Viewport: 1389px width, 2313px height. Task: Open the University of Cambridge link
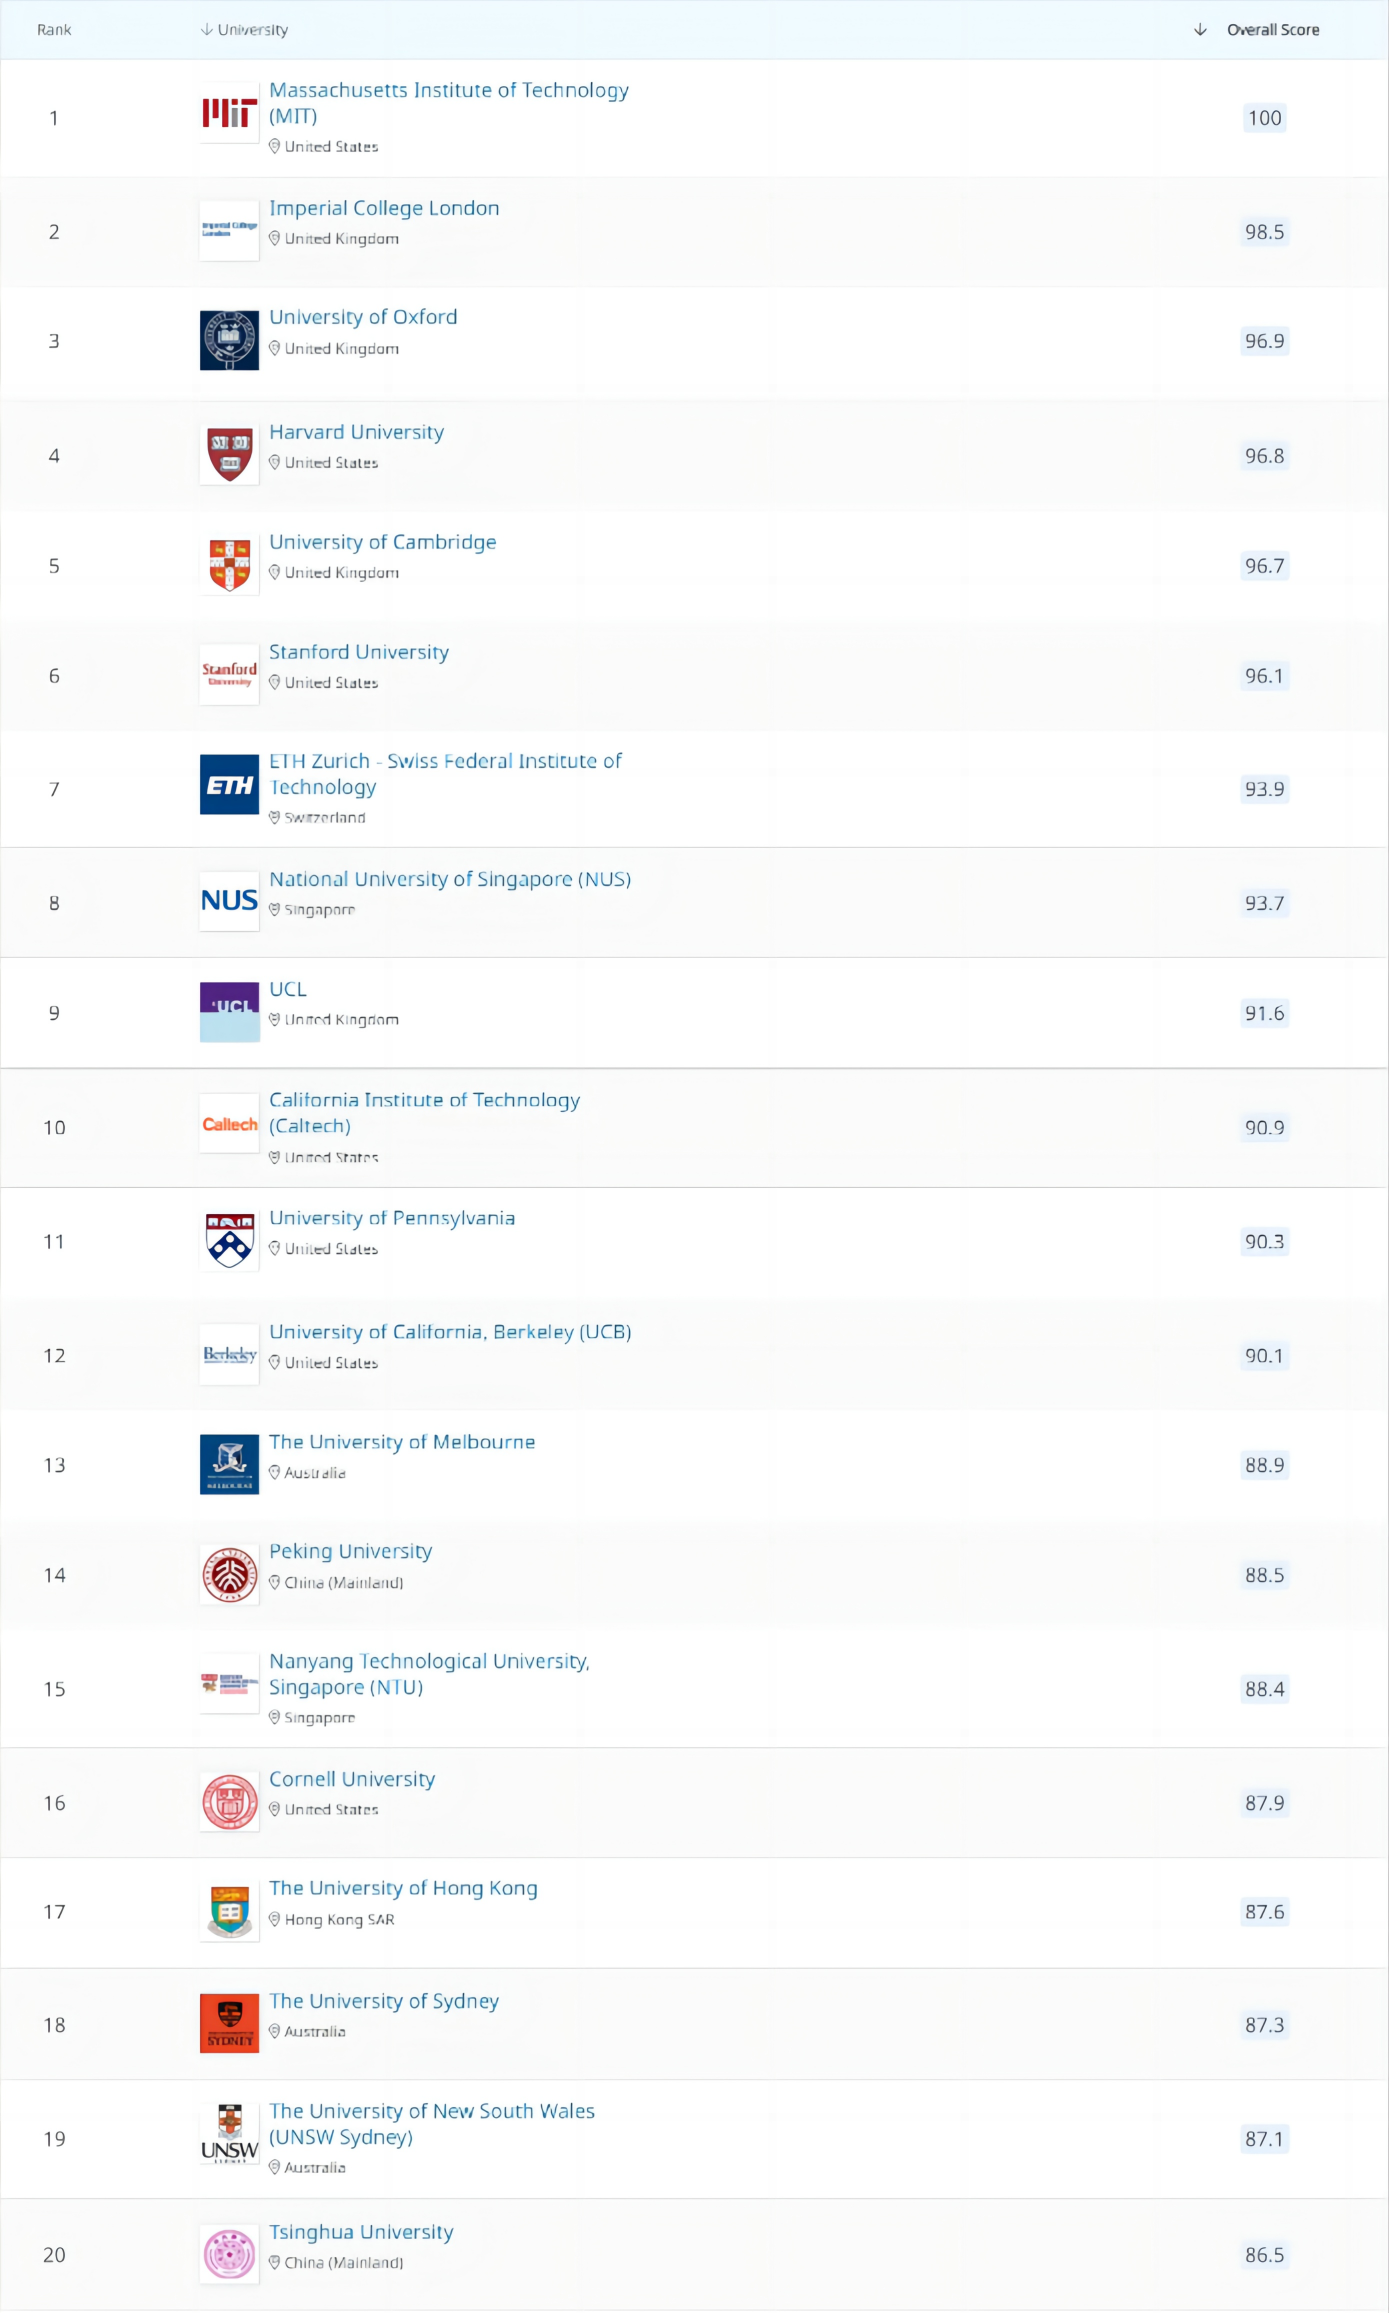click(x=382, y=542)
